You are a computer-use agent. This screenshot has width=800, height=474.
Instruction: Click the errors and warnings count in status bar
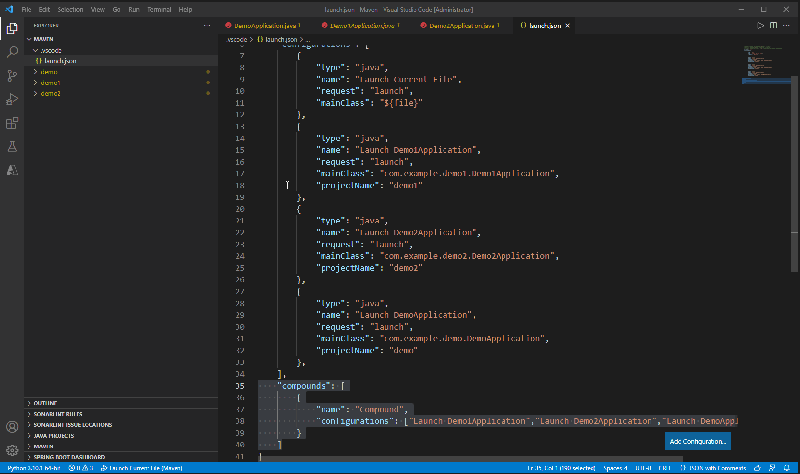point(81,468)
